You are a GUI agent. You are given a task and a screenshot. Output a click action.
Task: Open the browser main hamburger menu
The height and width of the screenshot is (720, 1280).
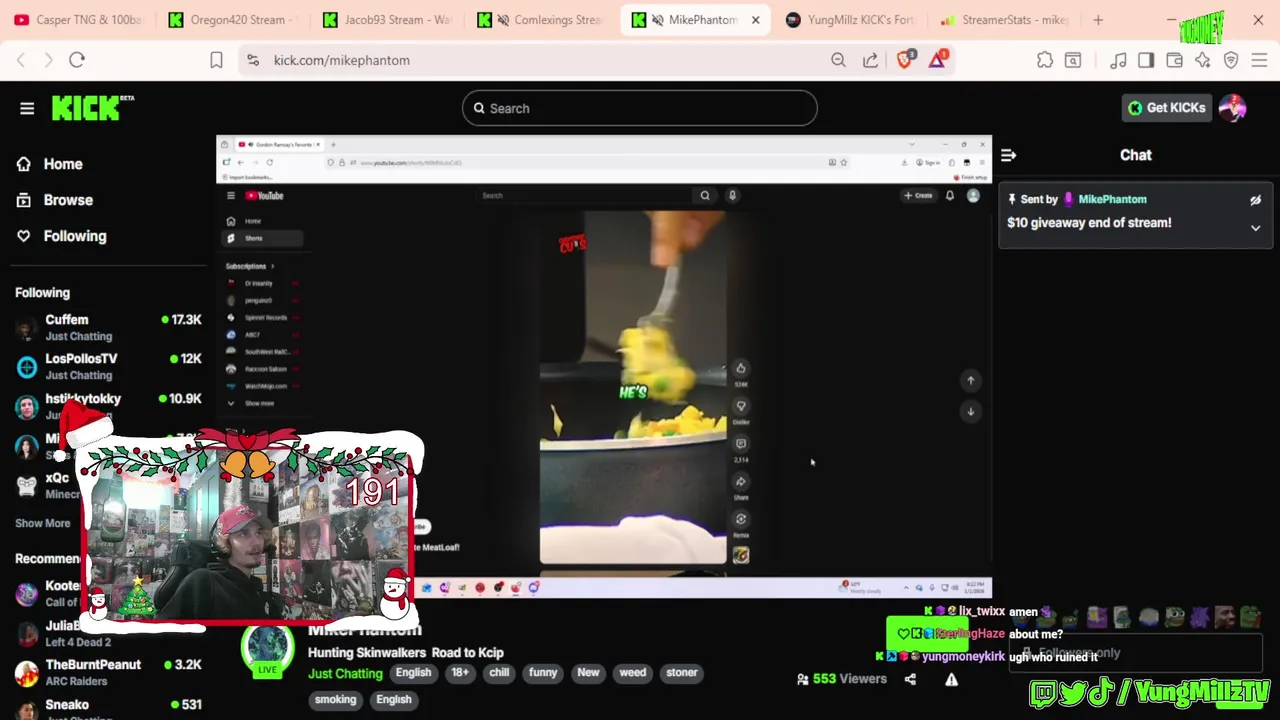(x=1259, y=60)
